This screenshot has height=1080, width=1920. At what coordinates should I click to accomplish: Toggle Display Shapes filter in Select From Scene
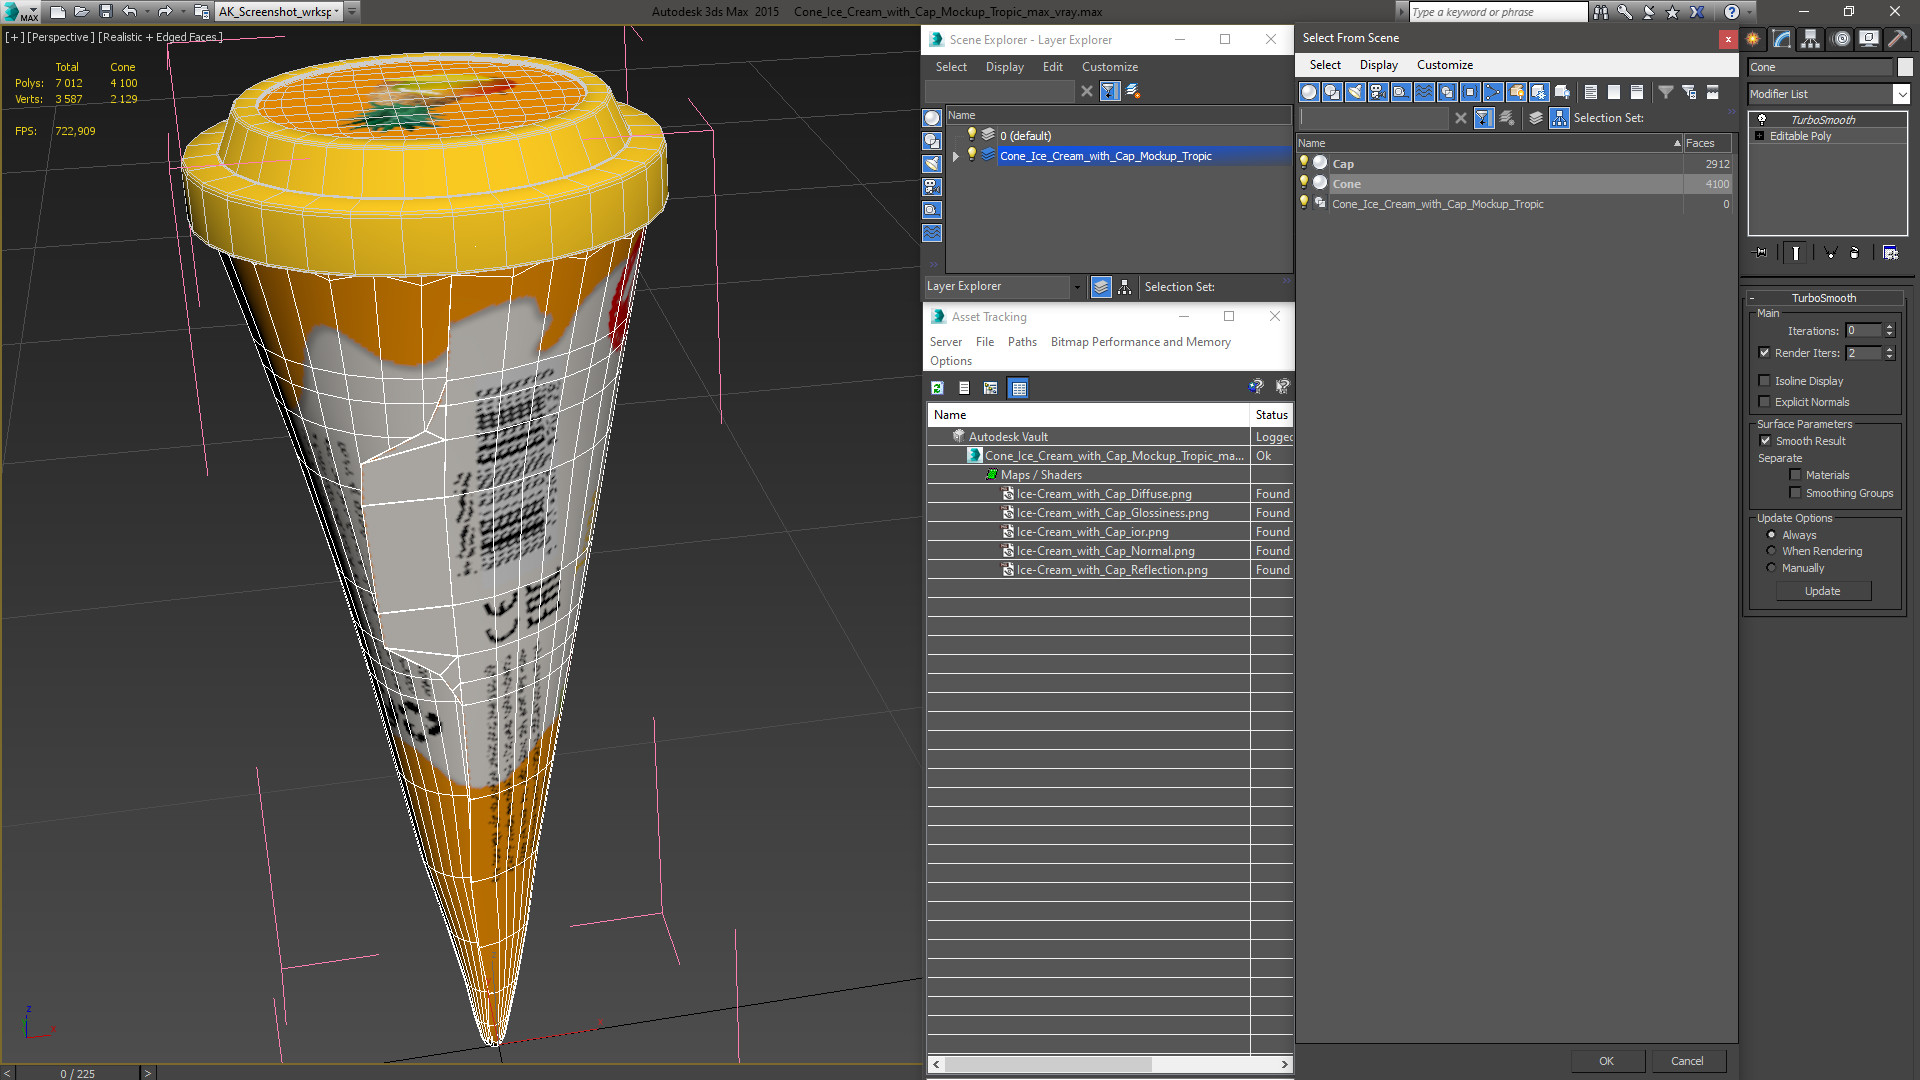pyautogui.click(x=1332, y=92)
